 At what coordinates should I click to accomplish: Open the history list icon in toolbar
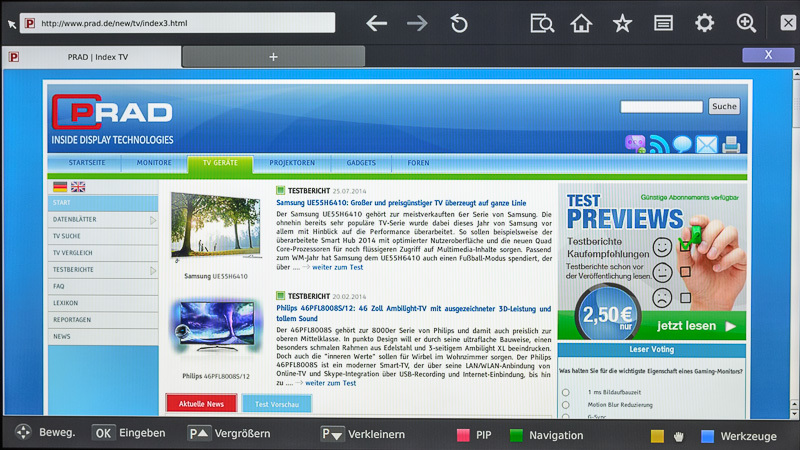pos(663,23)
